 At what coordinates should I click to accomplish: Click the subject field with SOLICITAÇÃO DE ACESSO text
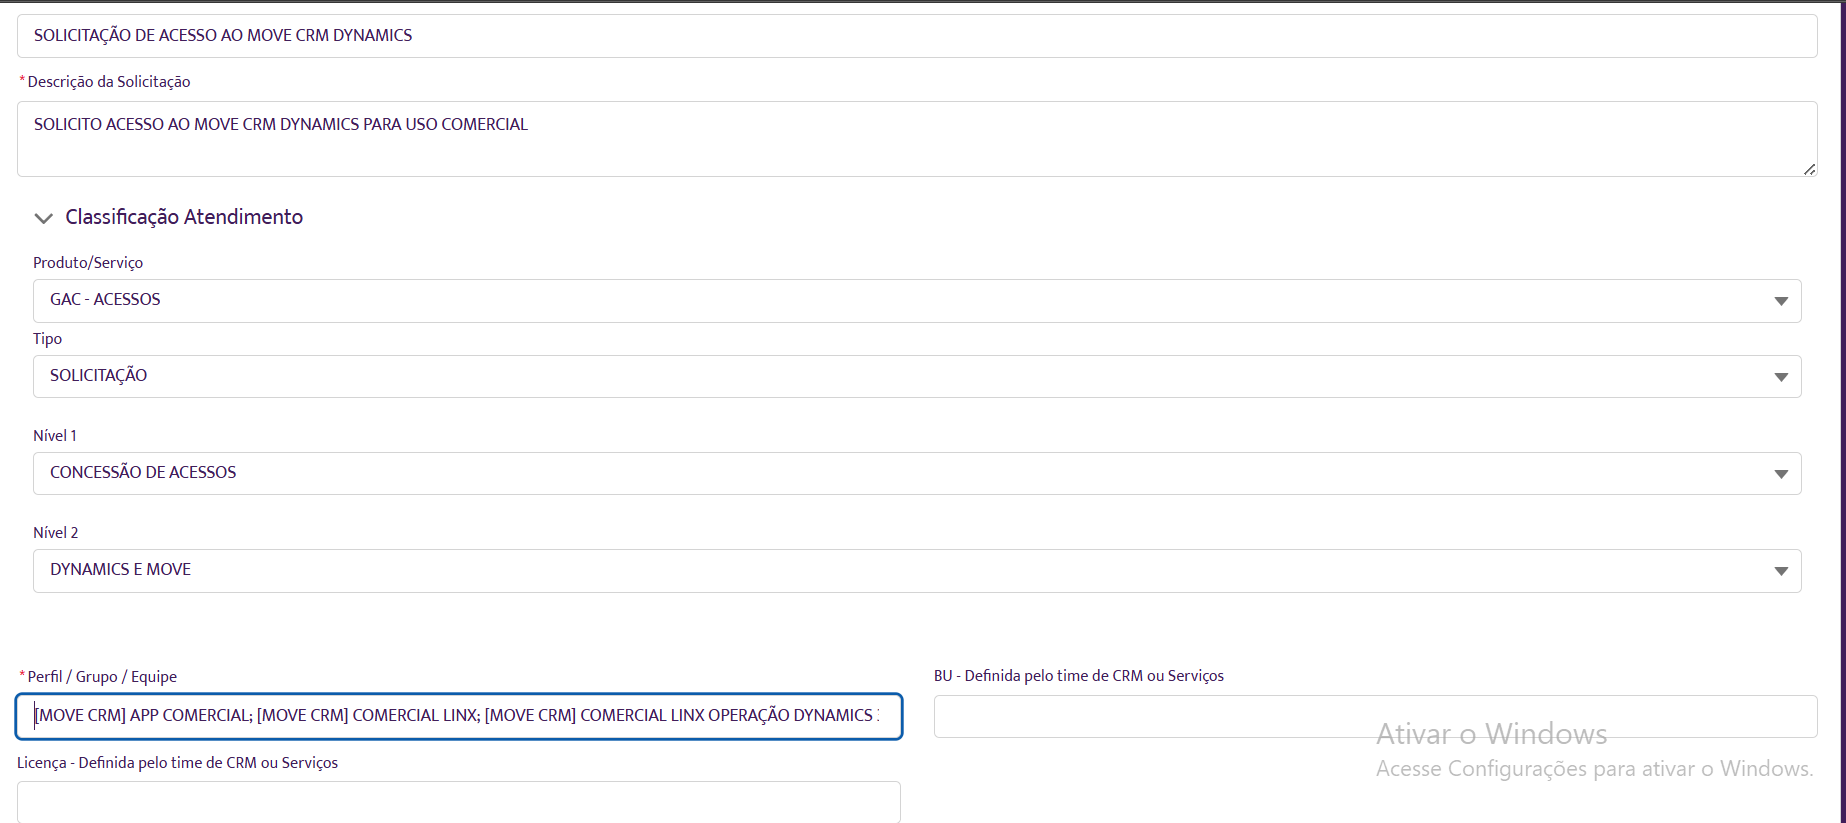coord(917,36)
